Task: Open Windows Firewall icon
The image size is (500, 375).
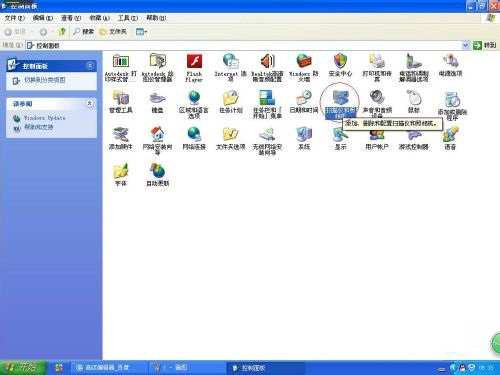Action: (x=304, y=62)
